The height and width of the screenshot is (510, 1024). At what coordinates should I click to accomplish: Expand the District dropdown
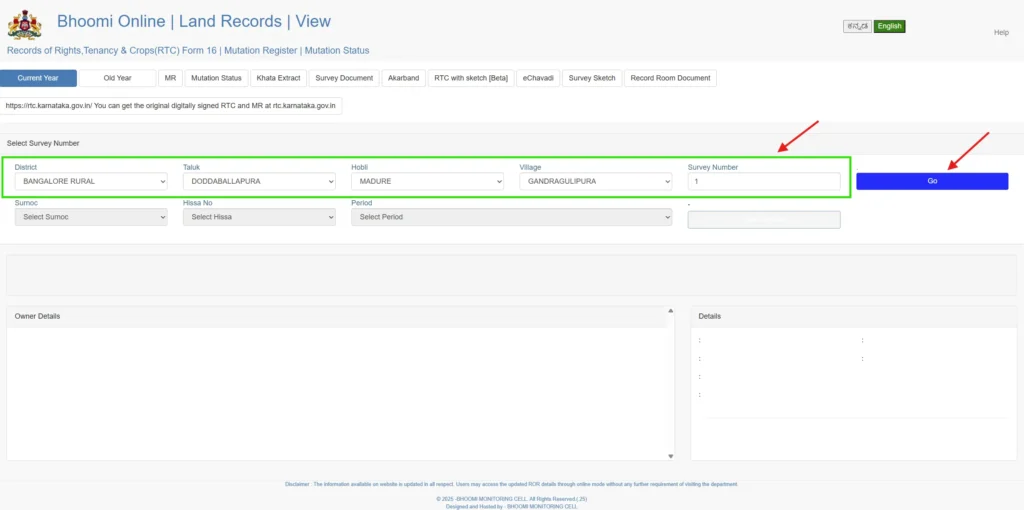[x=91, y=182]
